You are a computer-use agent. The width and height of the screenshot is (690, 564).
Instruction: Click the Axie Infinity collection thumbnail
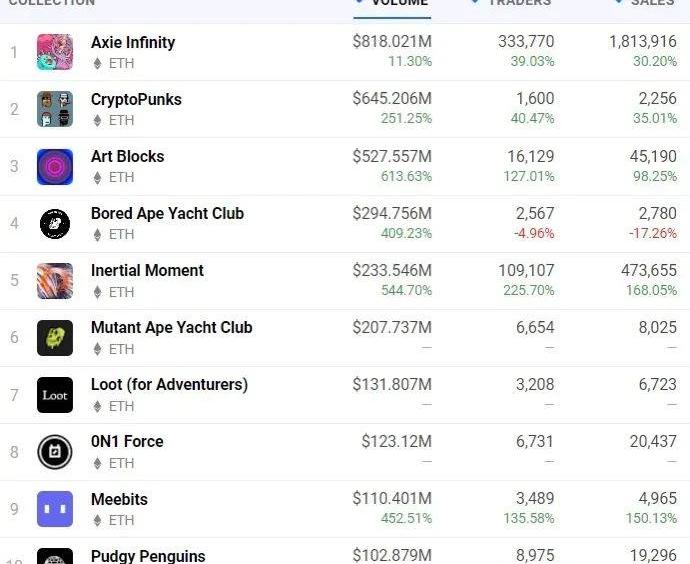[x=55, y=52]
